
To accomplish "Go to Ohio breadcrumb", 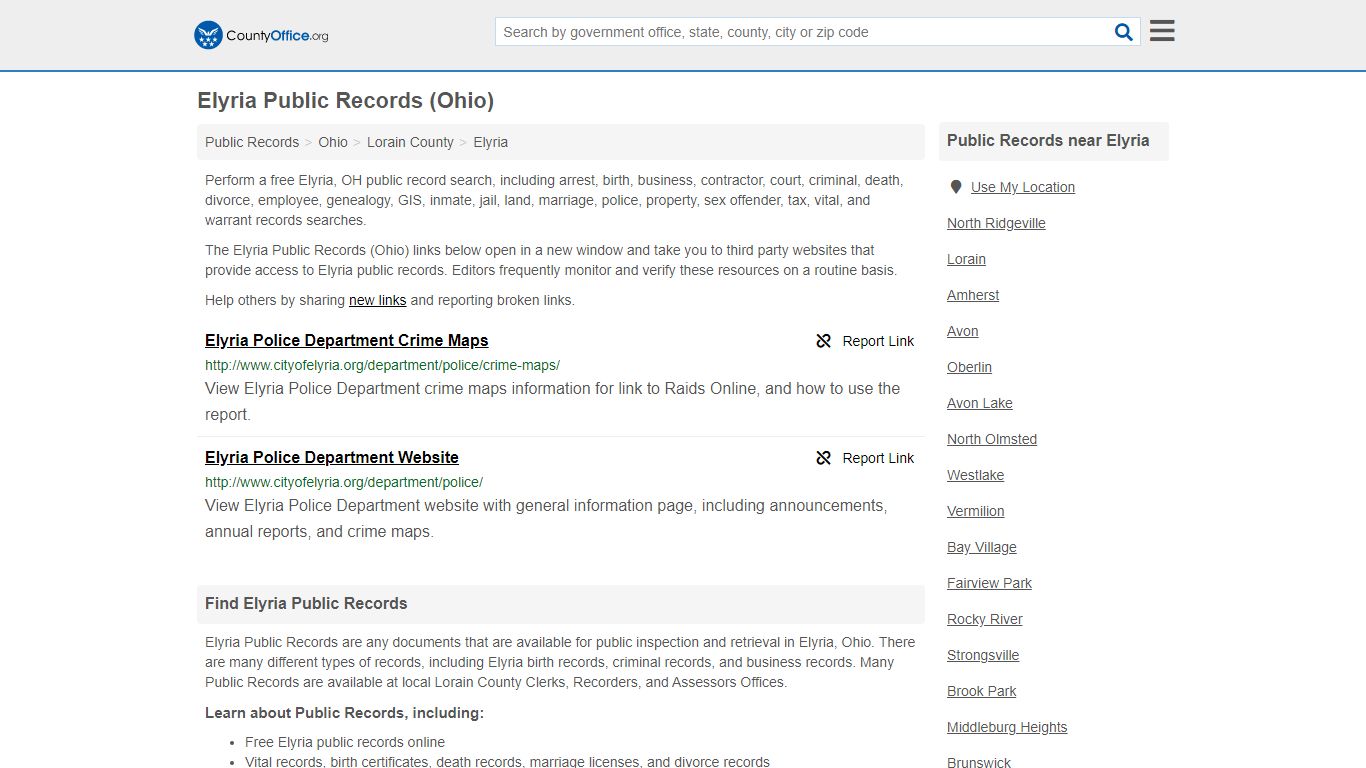I will click(333, 142).
